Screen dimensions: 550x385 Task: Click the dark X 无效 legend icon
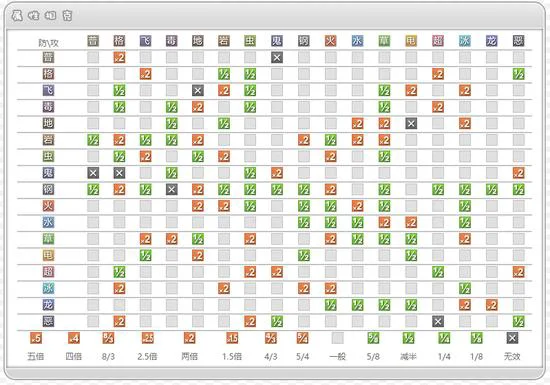(x=512, y=338)
